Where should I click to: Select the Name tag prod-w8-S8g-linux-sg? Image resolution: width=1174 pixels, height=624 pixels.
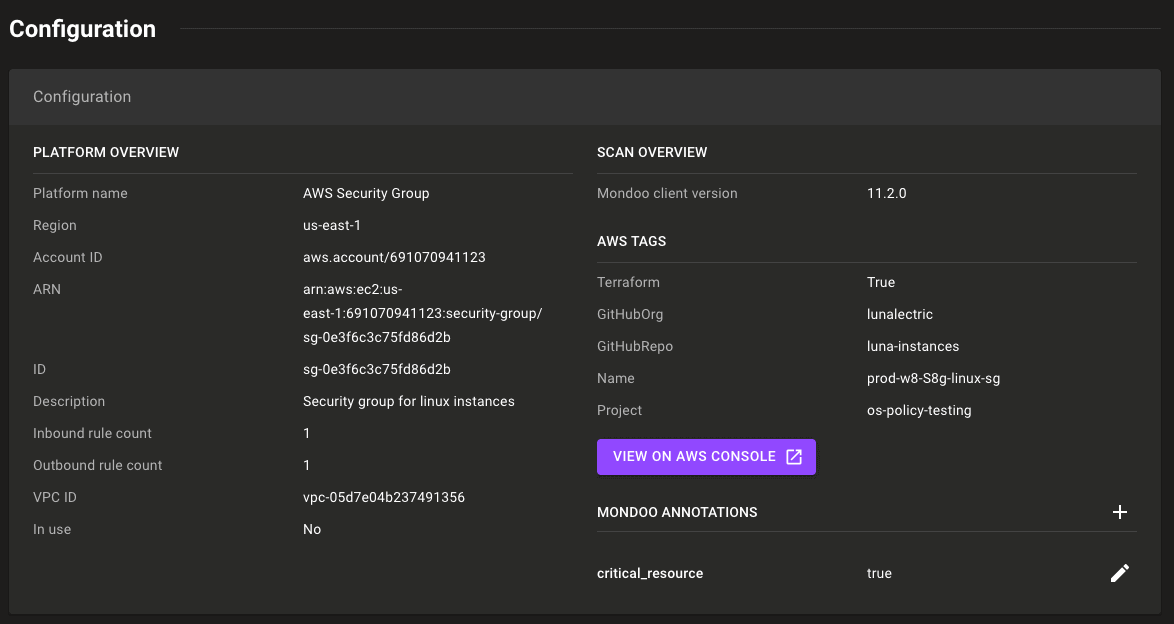[x=932, y=378]
